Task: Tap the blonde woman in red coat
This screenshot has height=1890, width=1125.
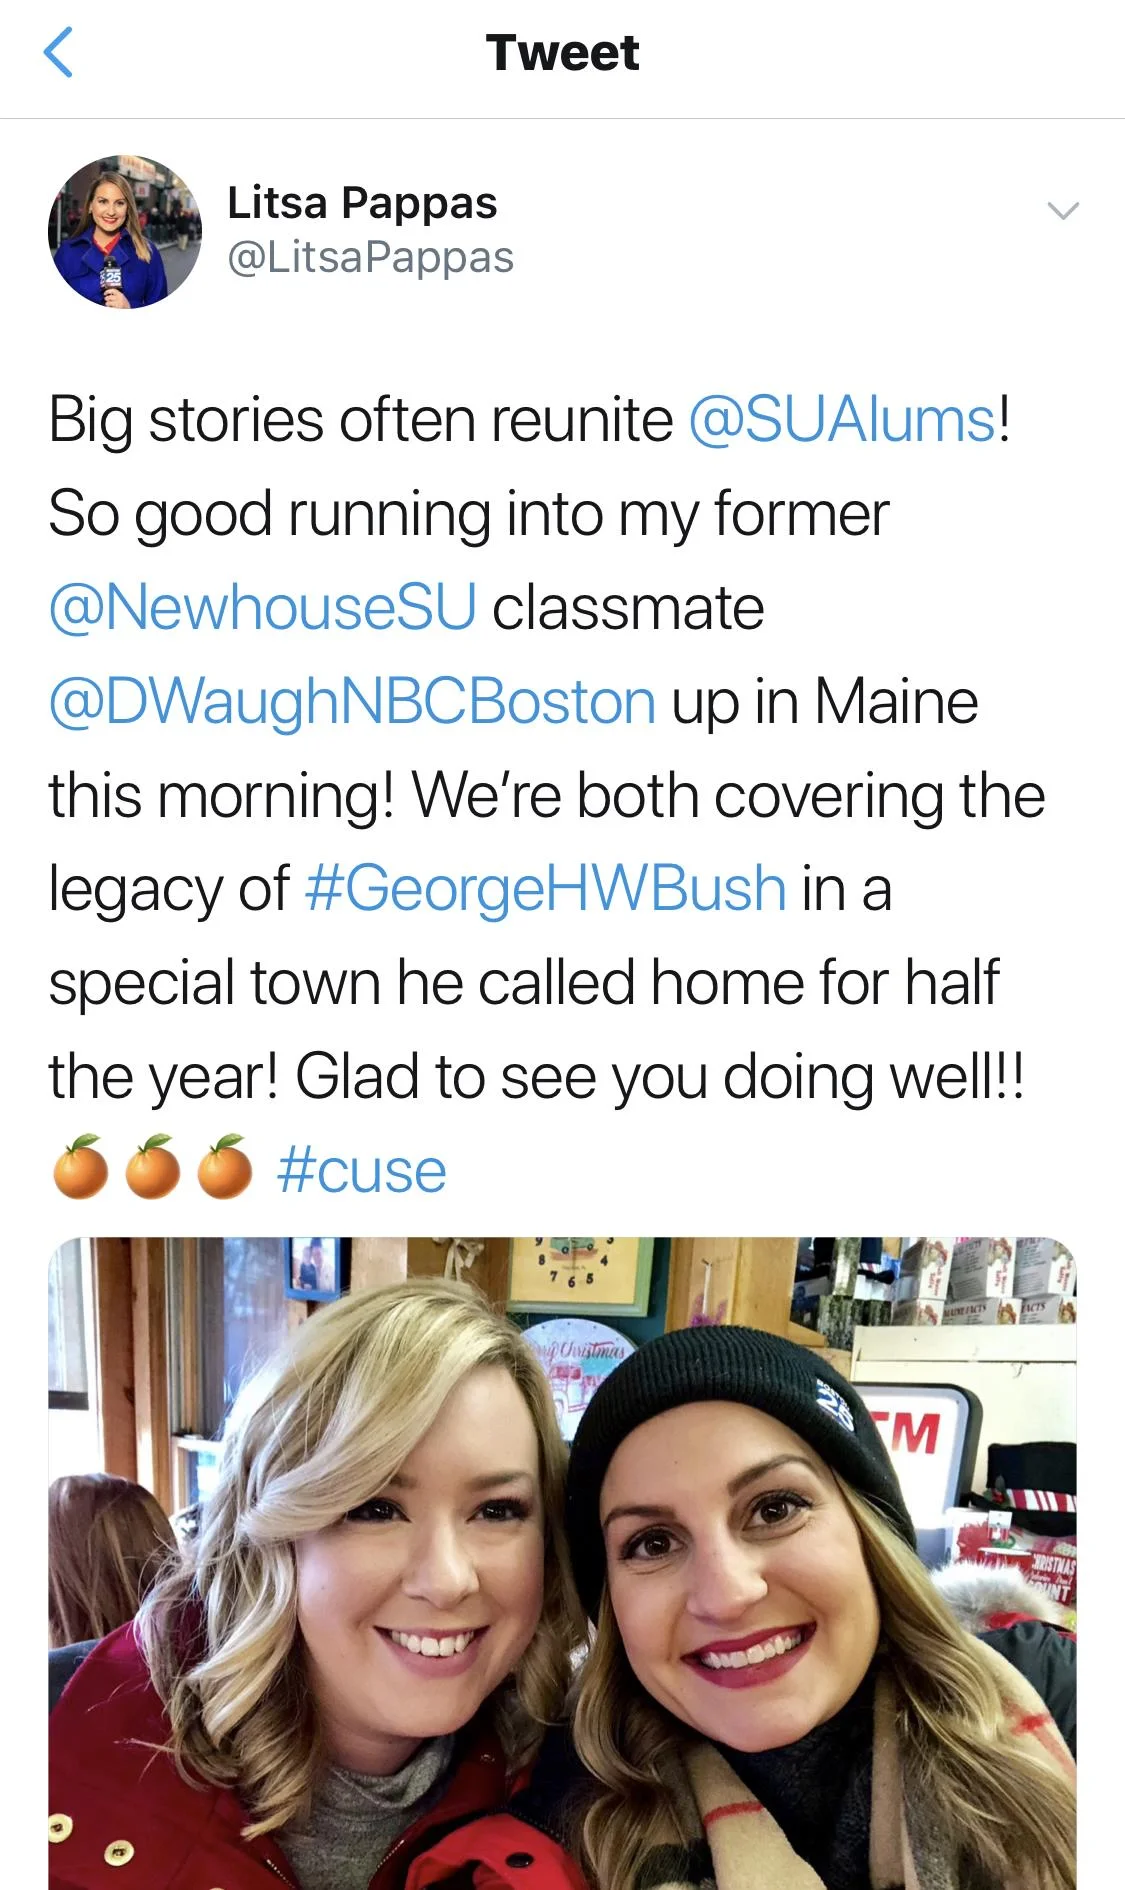Action: point(330,1600)
